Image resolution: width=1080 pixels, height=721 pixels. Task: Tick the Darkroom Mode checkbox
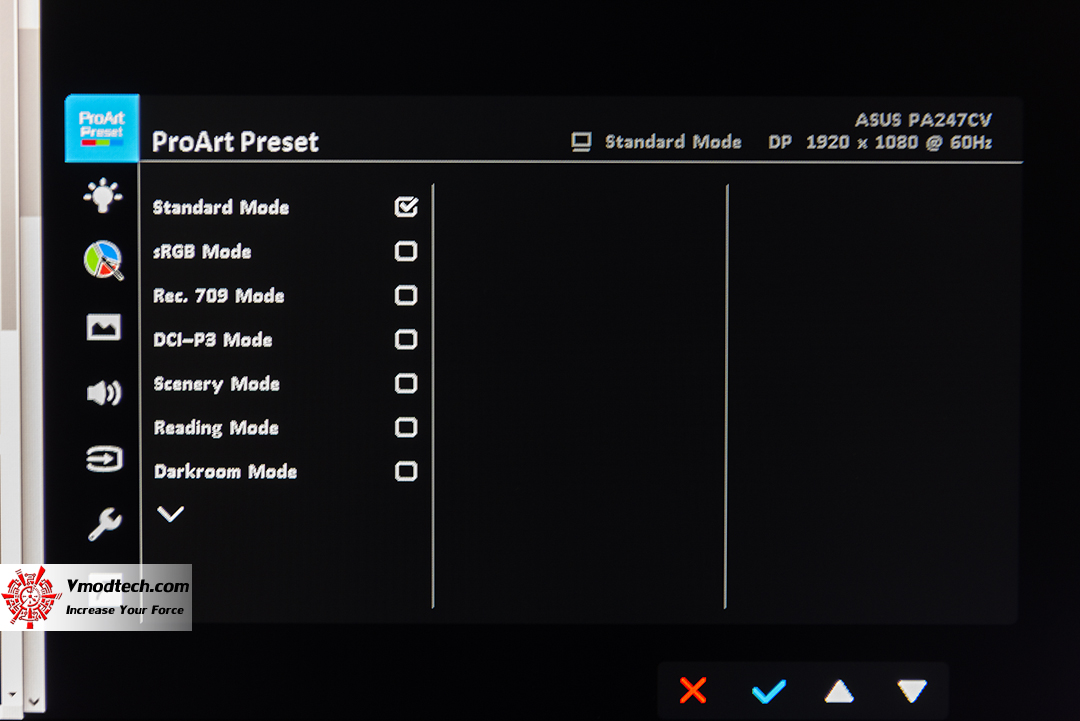pyautogui.click(x=406, y=472)
